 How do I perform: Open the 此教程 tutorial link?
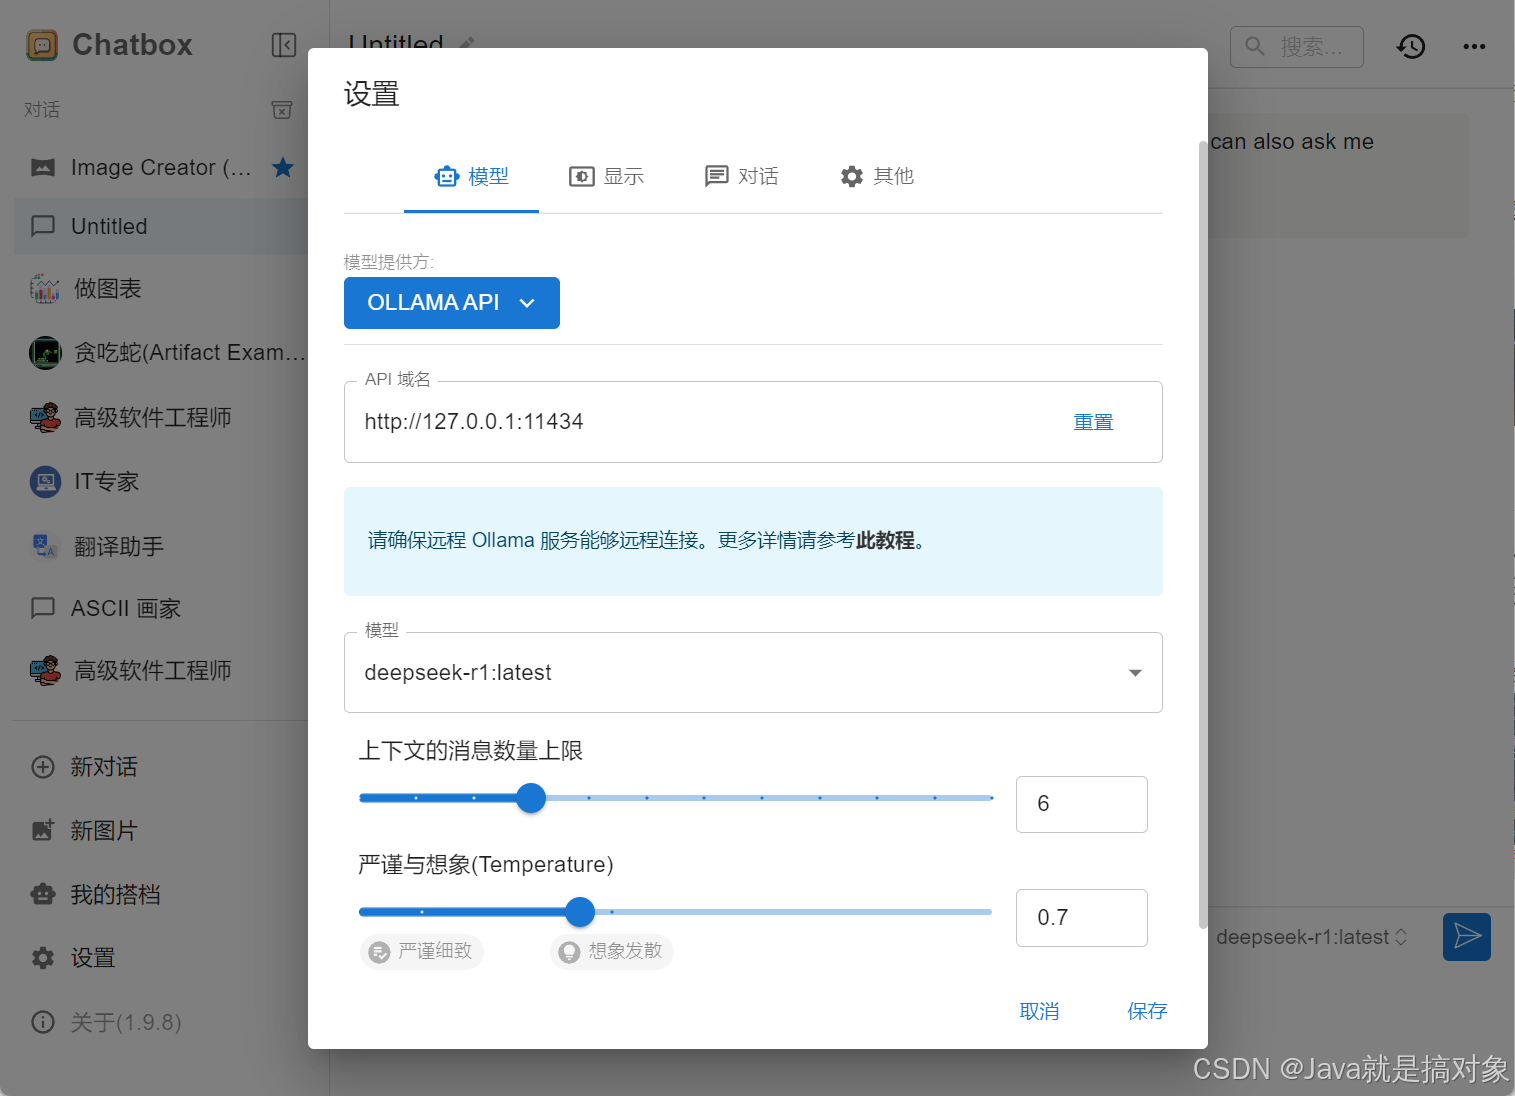pos(885,540)
